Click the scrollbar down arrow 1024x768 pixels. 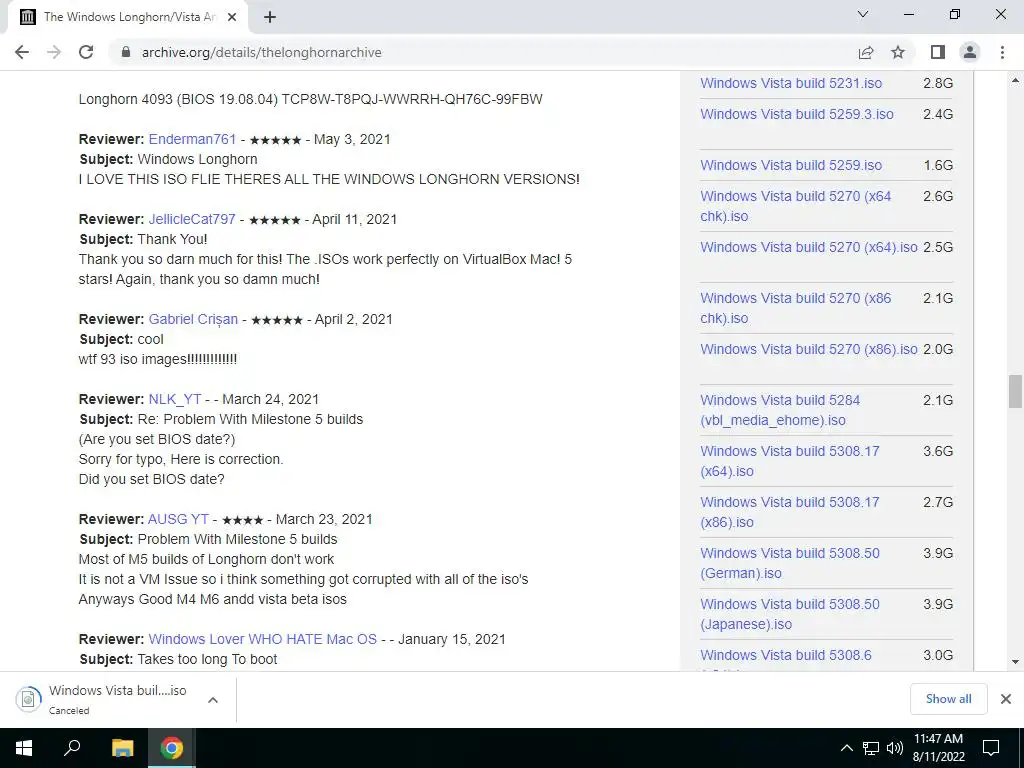pos(1015,662)
